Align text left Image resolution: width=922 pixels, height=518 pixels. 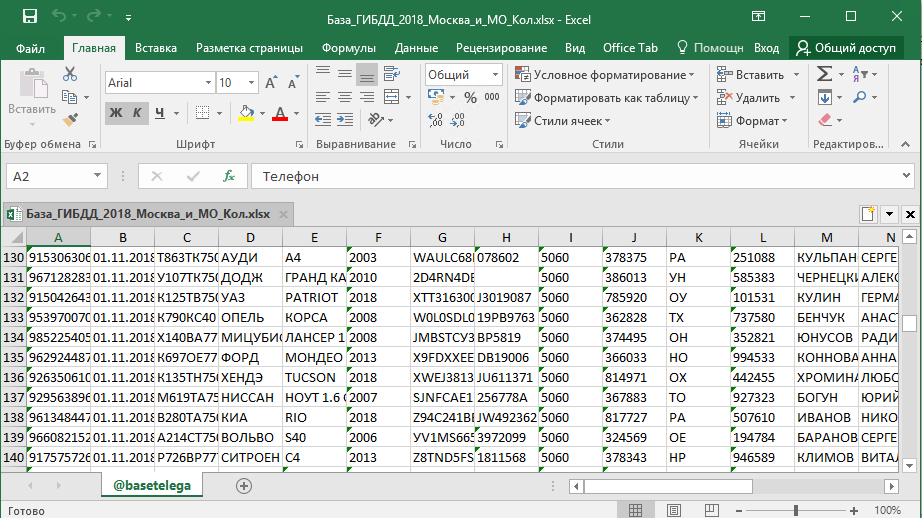[x=323, y=97]
